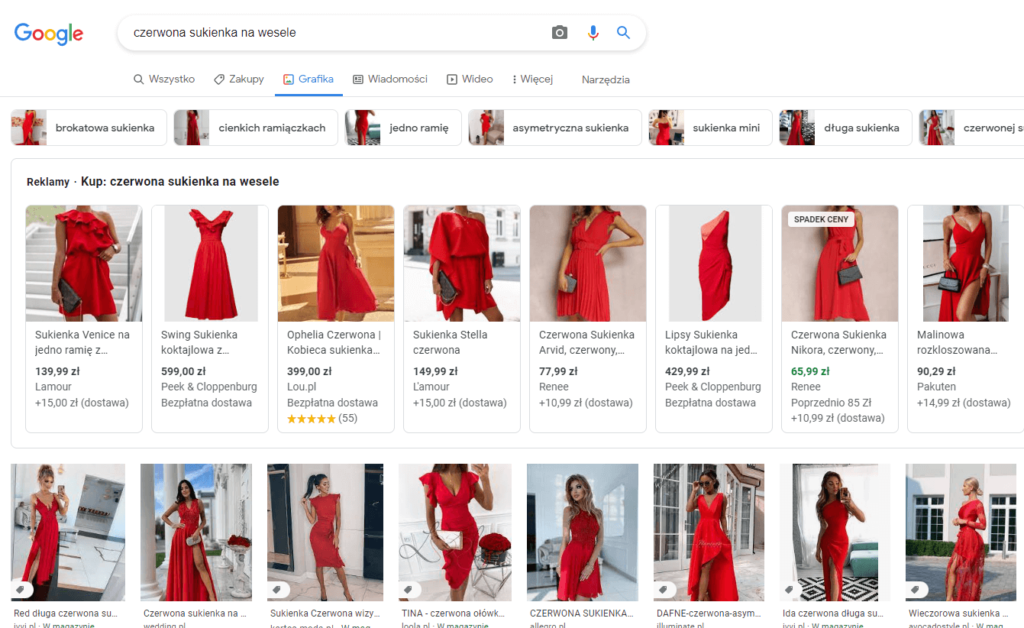Click Czerwona Sukienka Arvid title
The image size is (1024, 628).
[x=586, y=342]
